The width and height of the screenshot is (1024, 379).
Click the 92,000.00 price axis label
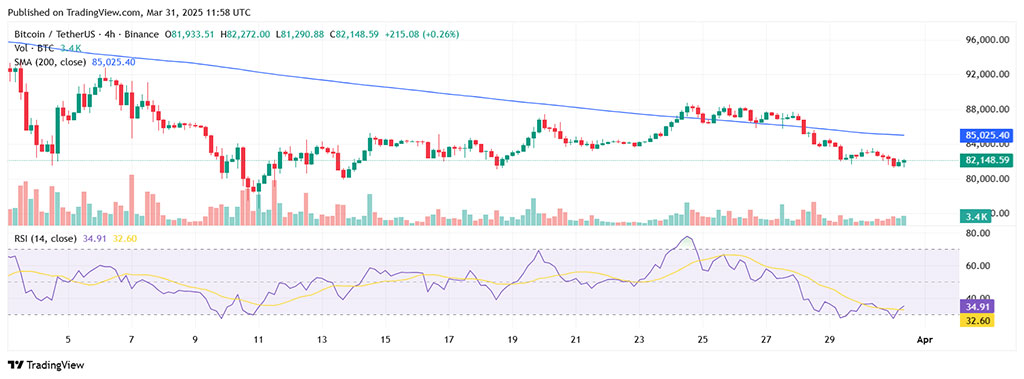pyautogui.click(x=987, y=74)
